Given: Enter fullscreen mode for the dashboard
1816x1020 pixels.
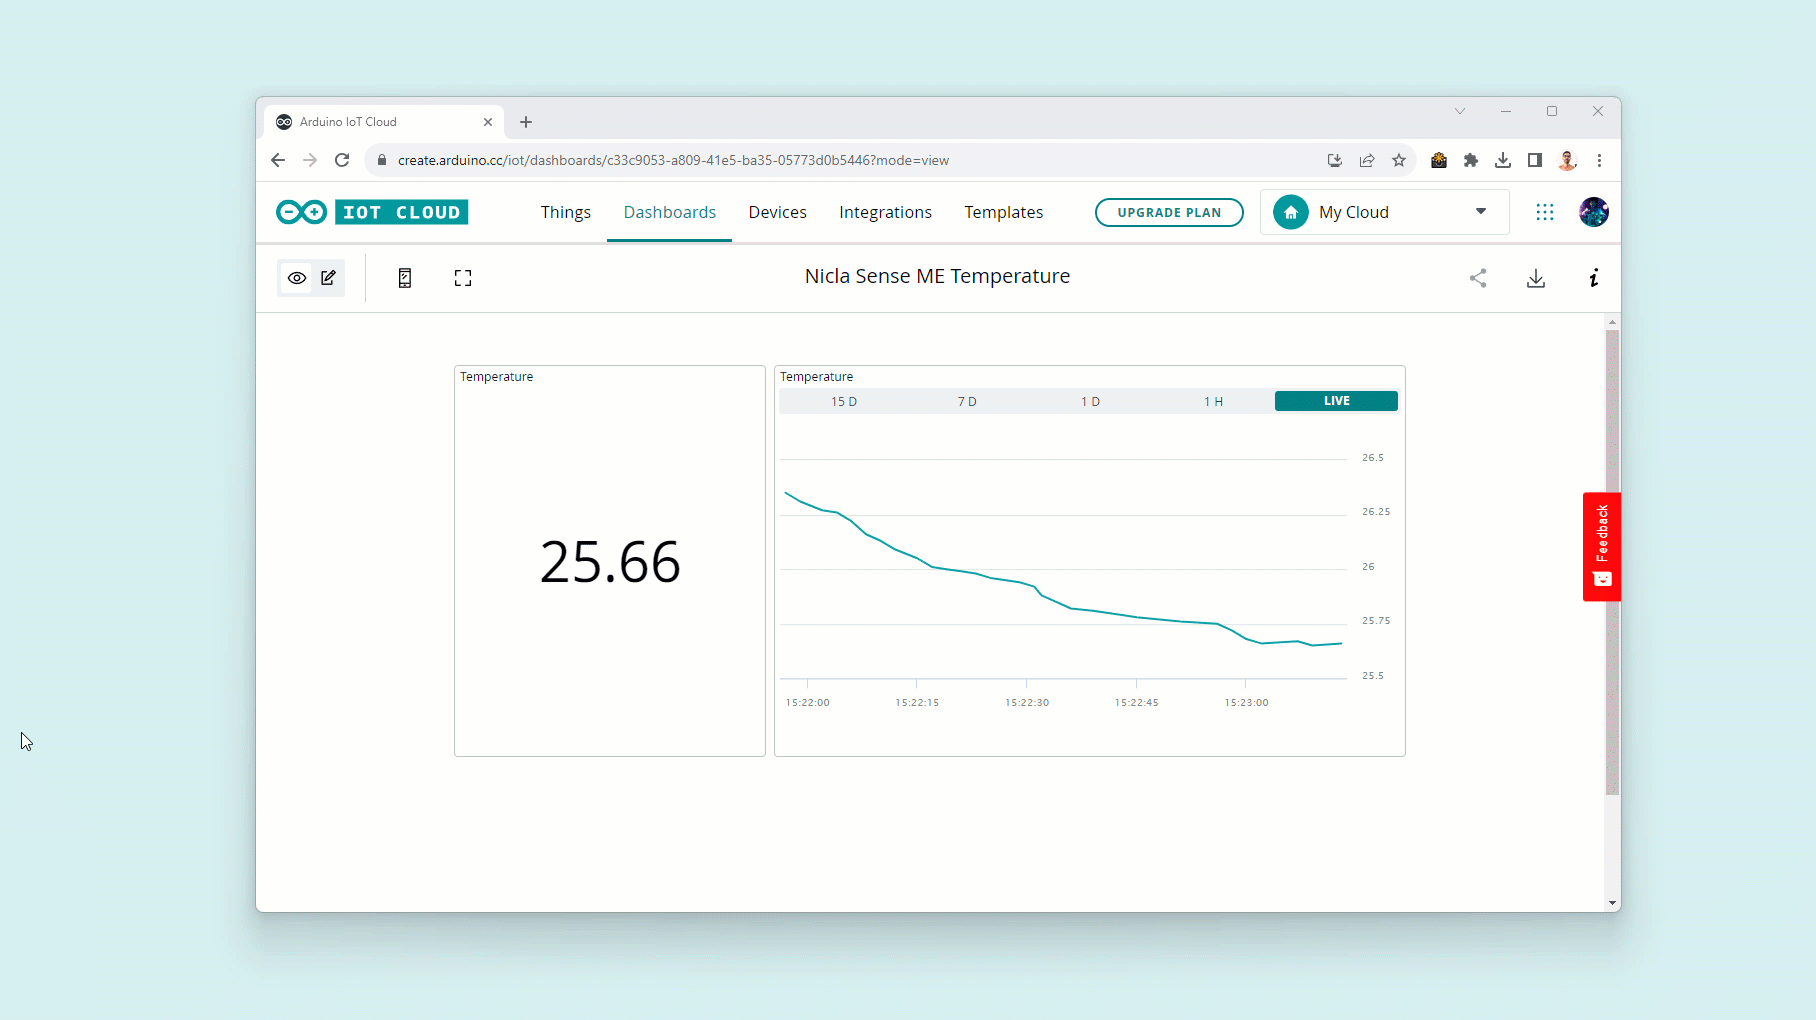Looking at the screenshot, I should tap(462, 277).
